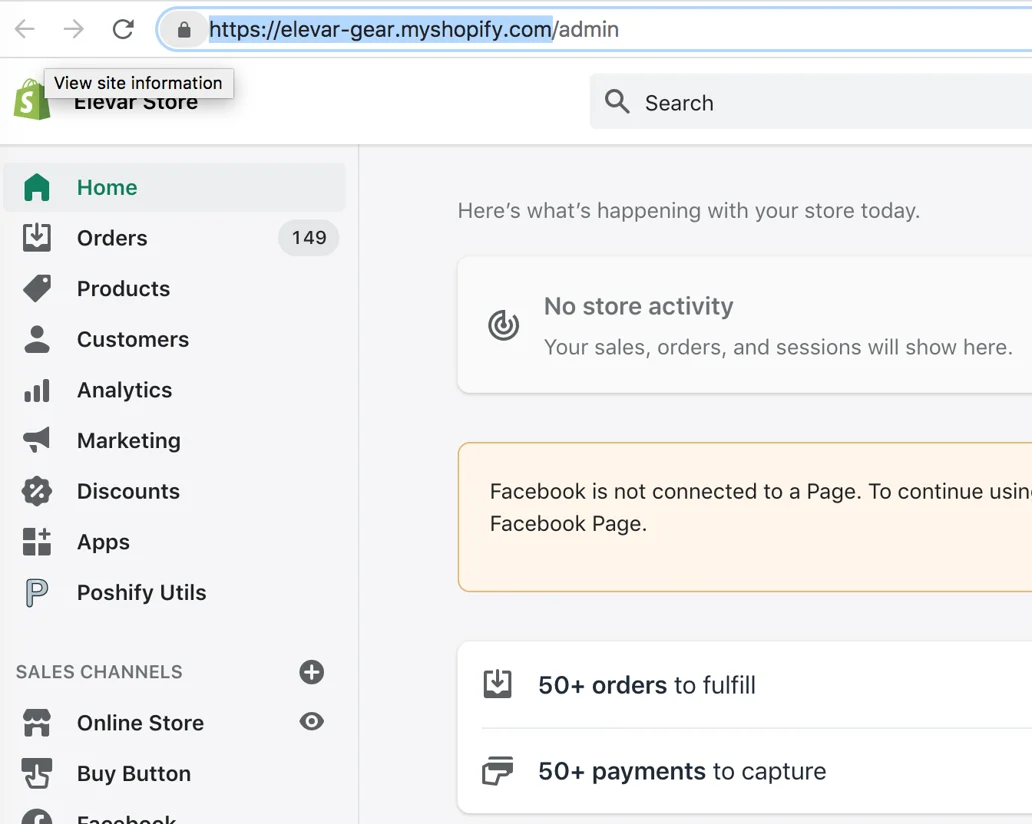Click the browser forward arrow
1032x824 pixels.
(x=74, y=29)
